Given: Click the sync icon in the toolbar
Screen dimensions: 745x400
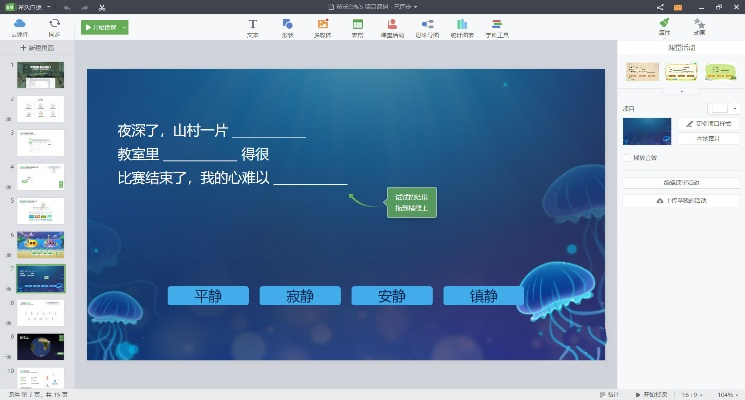Looking at the screenshot, I should click(x=54, y=26).
